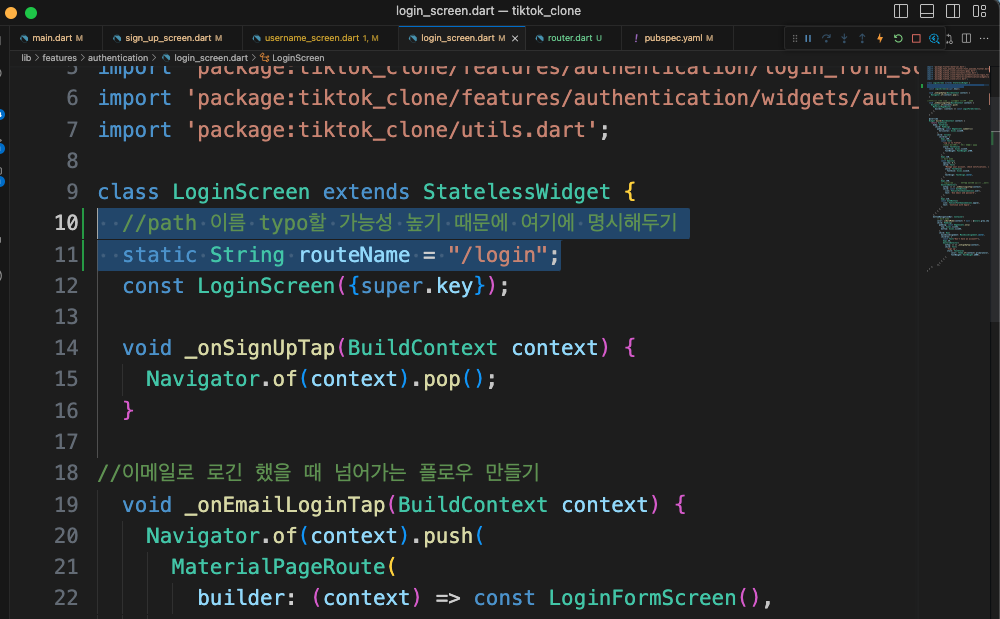1000x619 pixels.
Task: Stop debugging with the red square
Action: click(x=916, y=38)
